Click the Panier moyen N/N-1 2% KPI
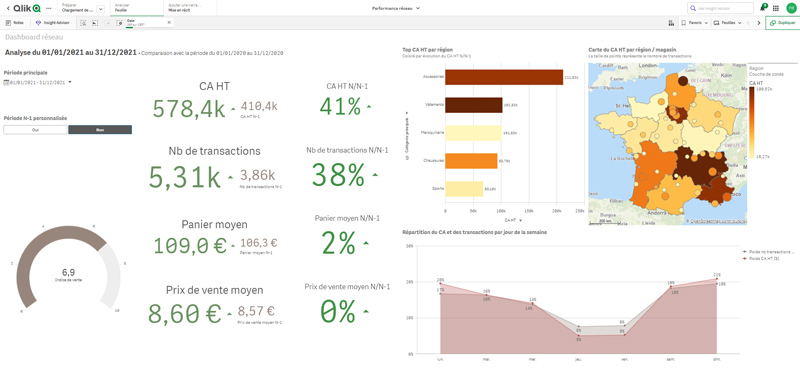800x375 pixels. click(x=338, y=244)
